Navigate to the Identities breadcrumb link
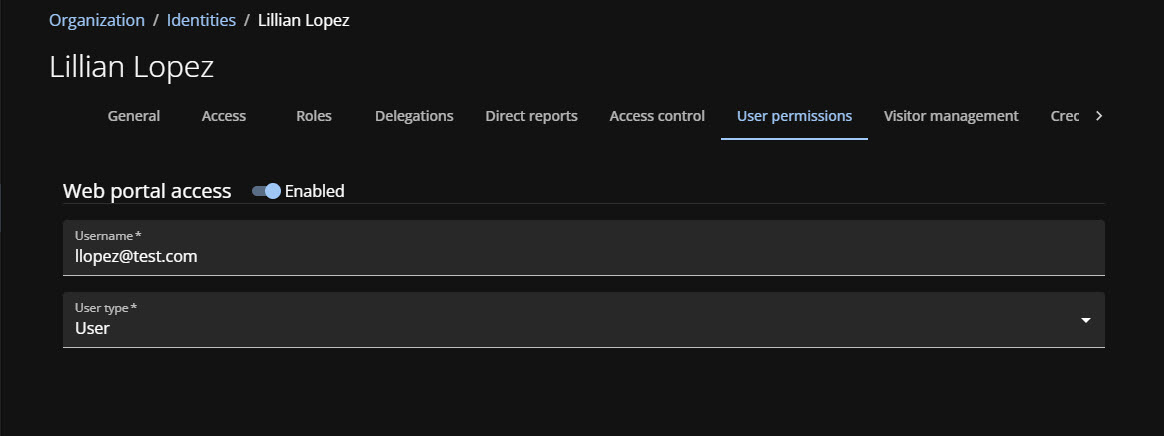Screen dimensions: 1164x436 pyautogui.click(x=200, y=20)
